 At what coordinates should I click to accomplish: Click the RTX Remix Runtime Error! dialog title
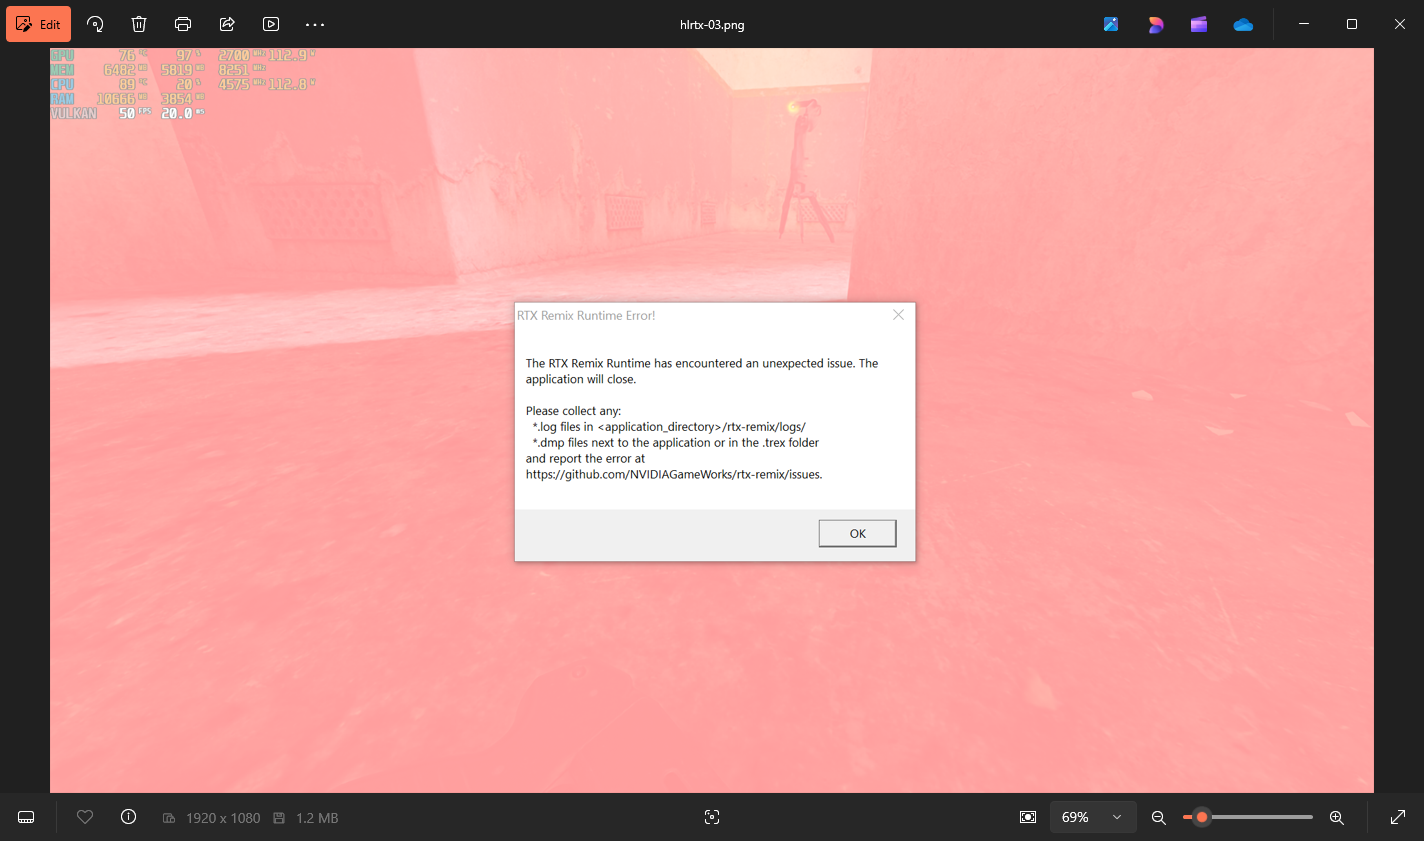[586, 315]
